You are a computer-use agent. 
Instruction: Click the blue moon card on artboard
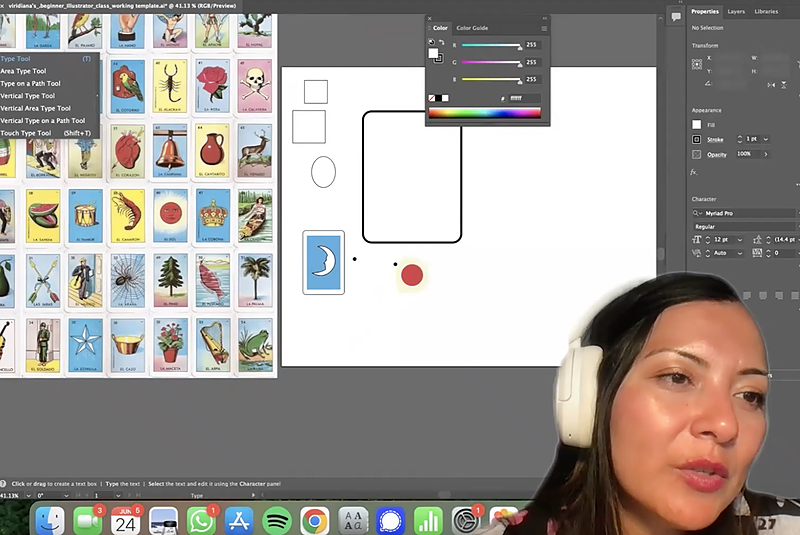coord(323,263)
